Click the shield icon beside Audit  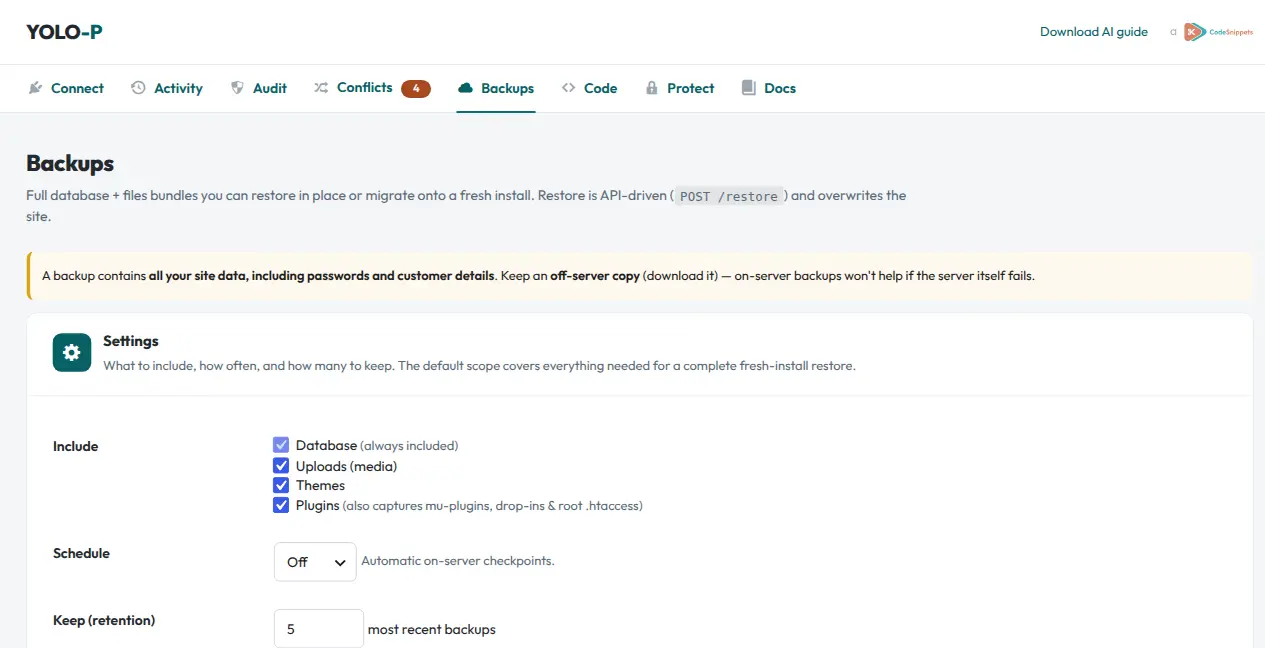pos(237,88)
